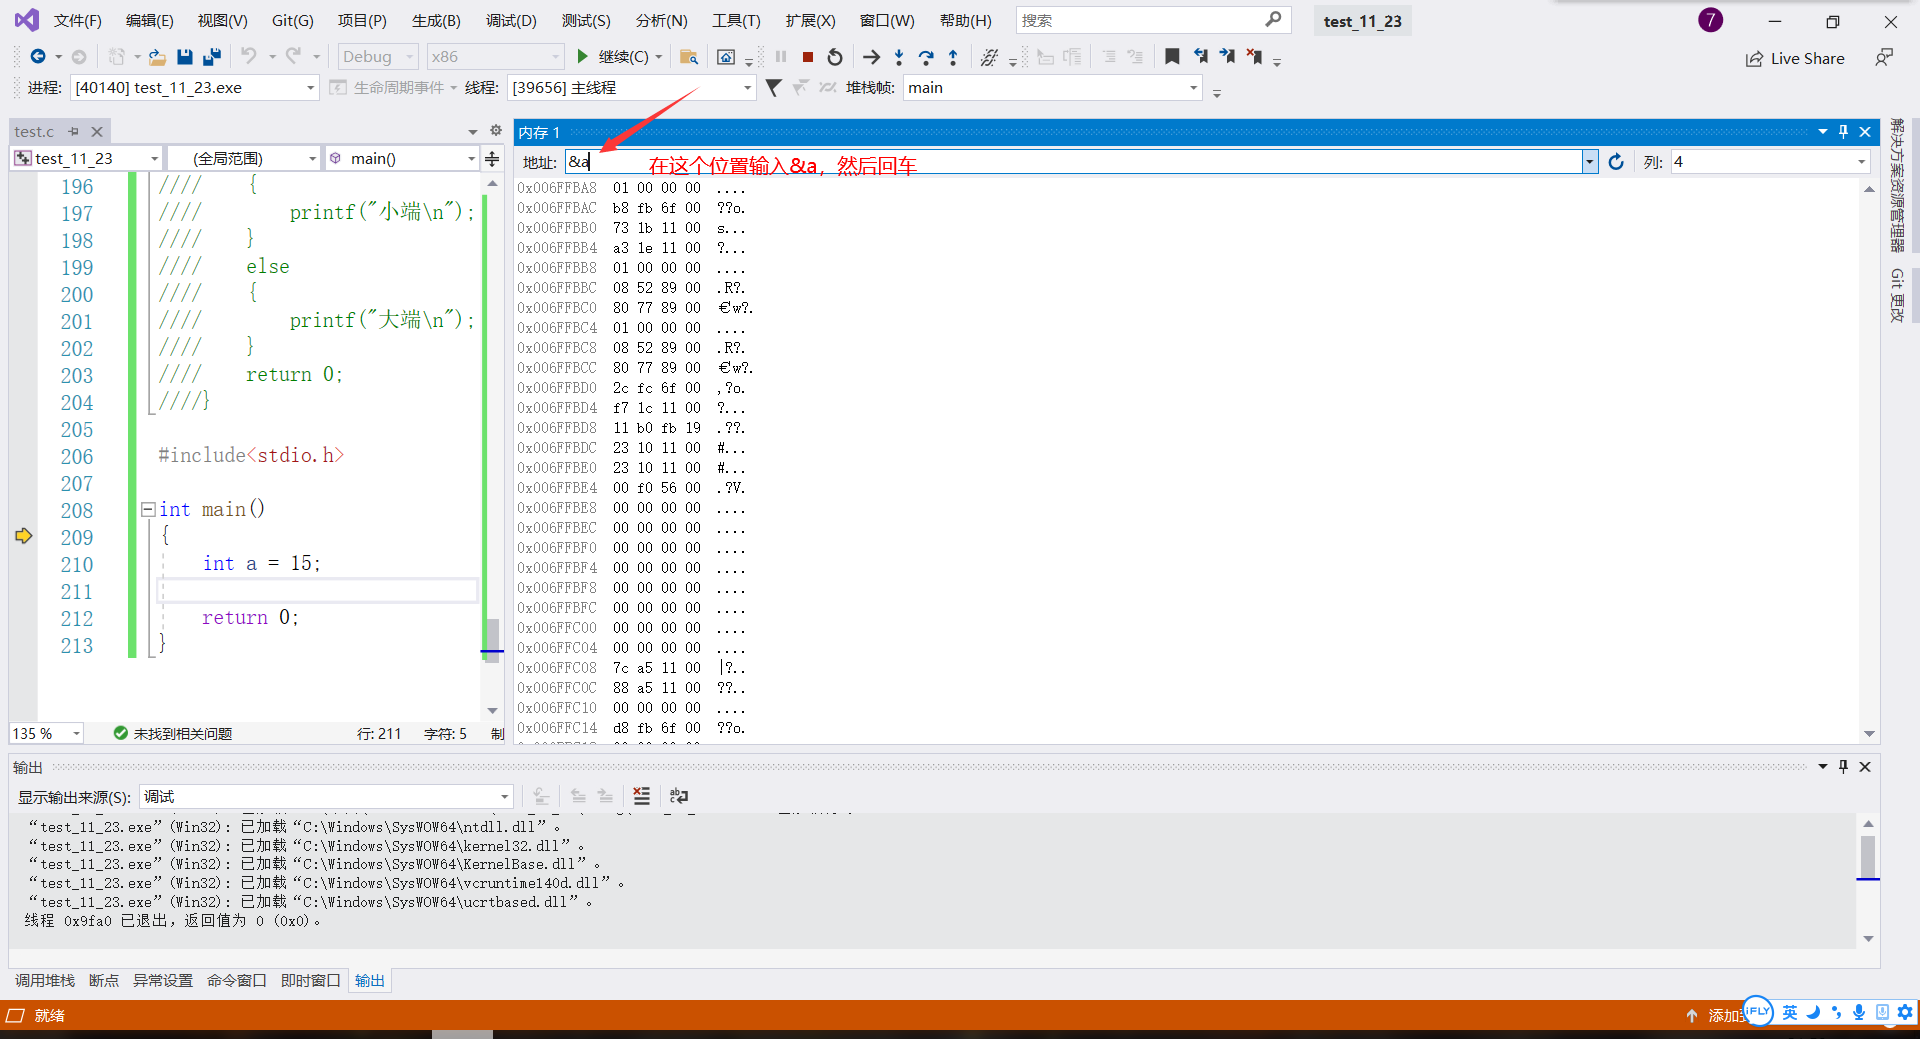
Task: Click the microphone icon in the IME bar
Action: pyautogui.click(x=1859, y=1012)
